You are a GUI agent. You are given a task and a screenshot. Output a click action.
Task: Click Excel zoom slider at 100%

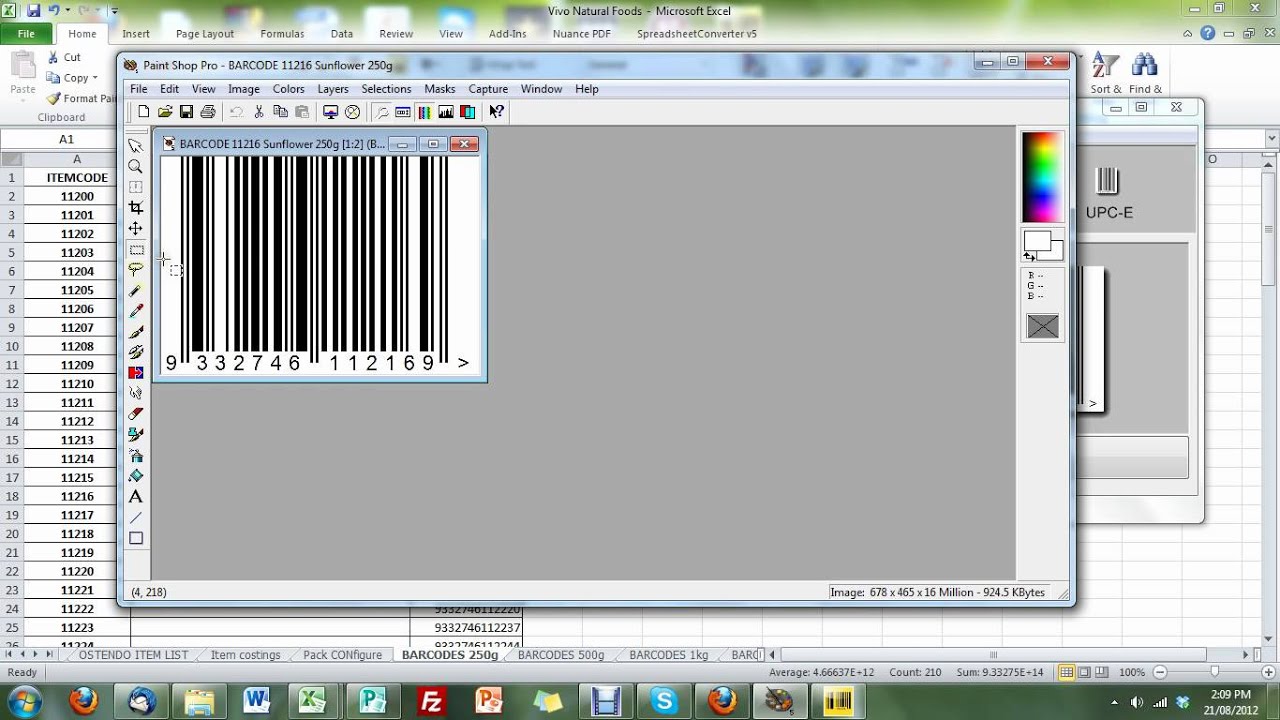1214,672
